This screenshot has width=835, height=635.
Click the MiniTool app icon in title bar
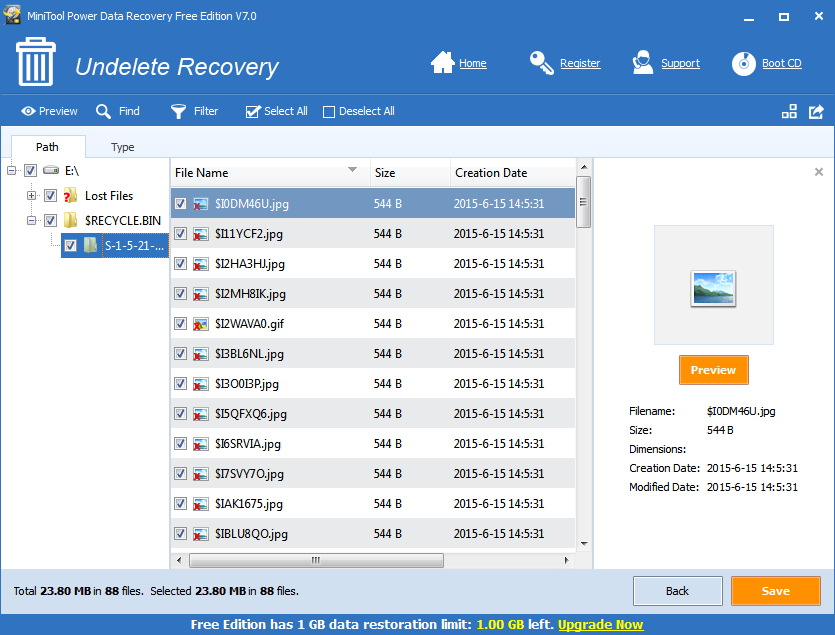click(x=12, y=15)
